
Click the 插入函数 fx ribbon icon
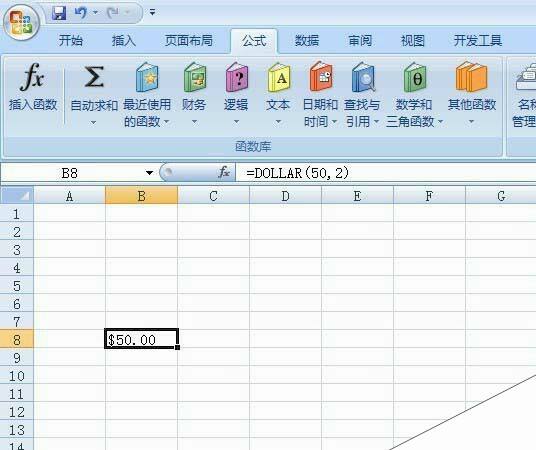[32, 77]
